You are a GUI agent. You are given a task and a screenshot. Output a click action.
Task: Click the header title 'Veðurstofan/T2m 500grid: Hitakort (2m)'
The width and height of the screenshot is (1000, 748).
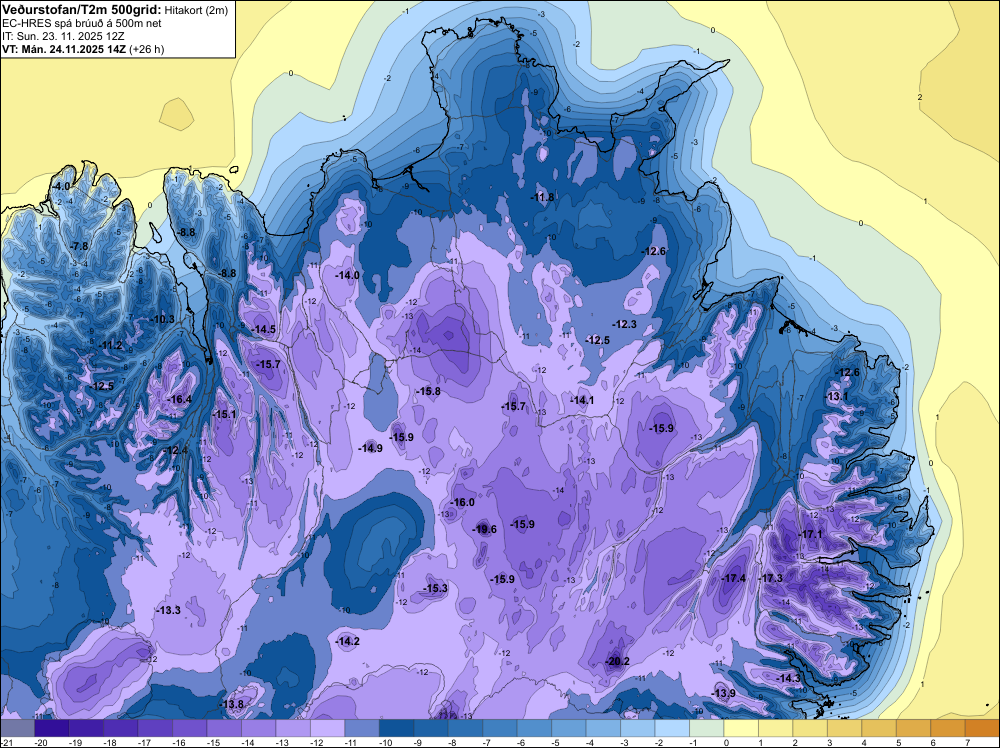[x=115, y=10]
